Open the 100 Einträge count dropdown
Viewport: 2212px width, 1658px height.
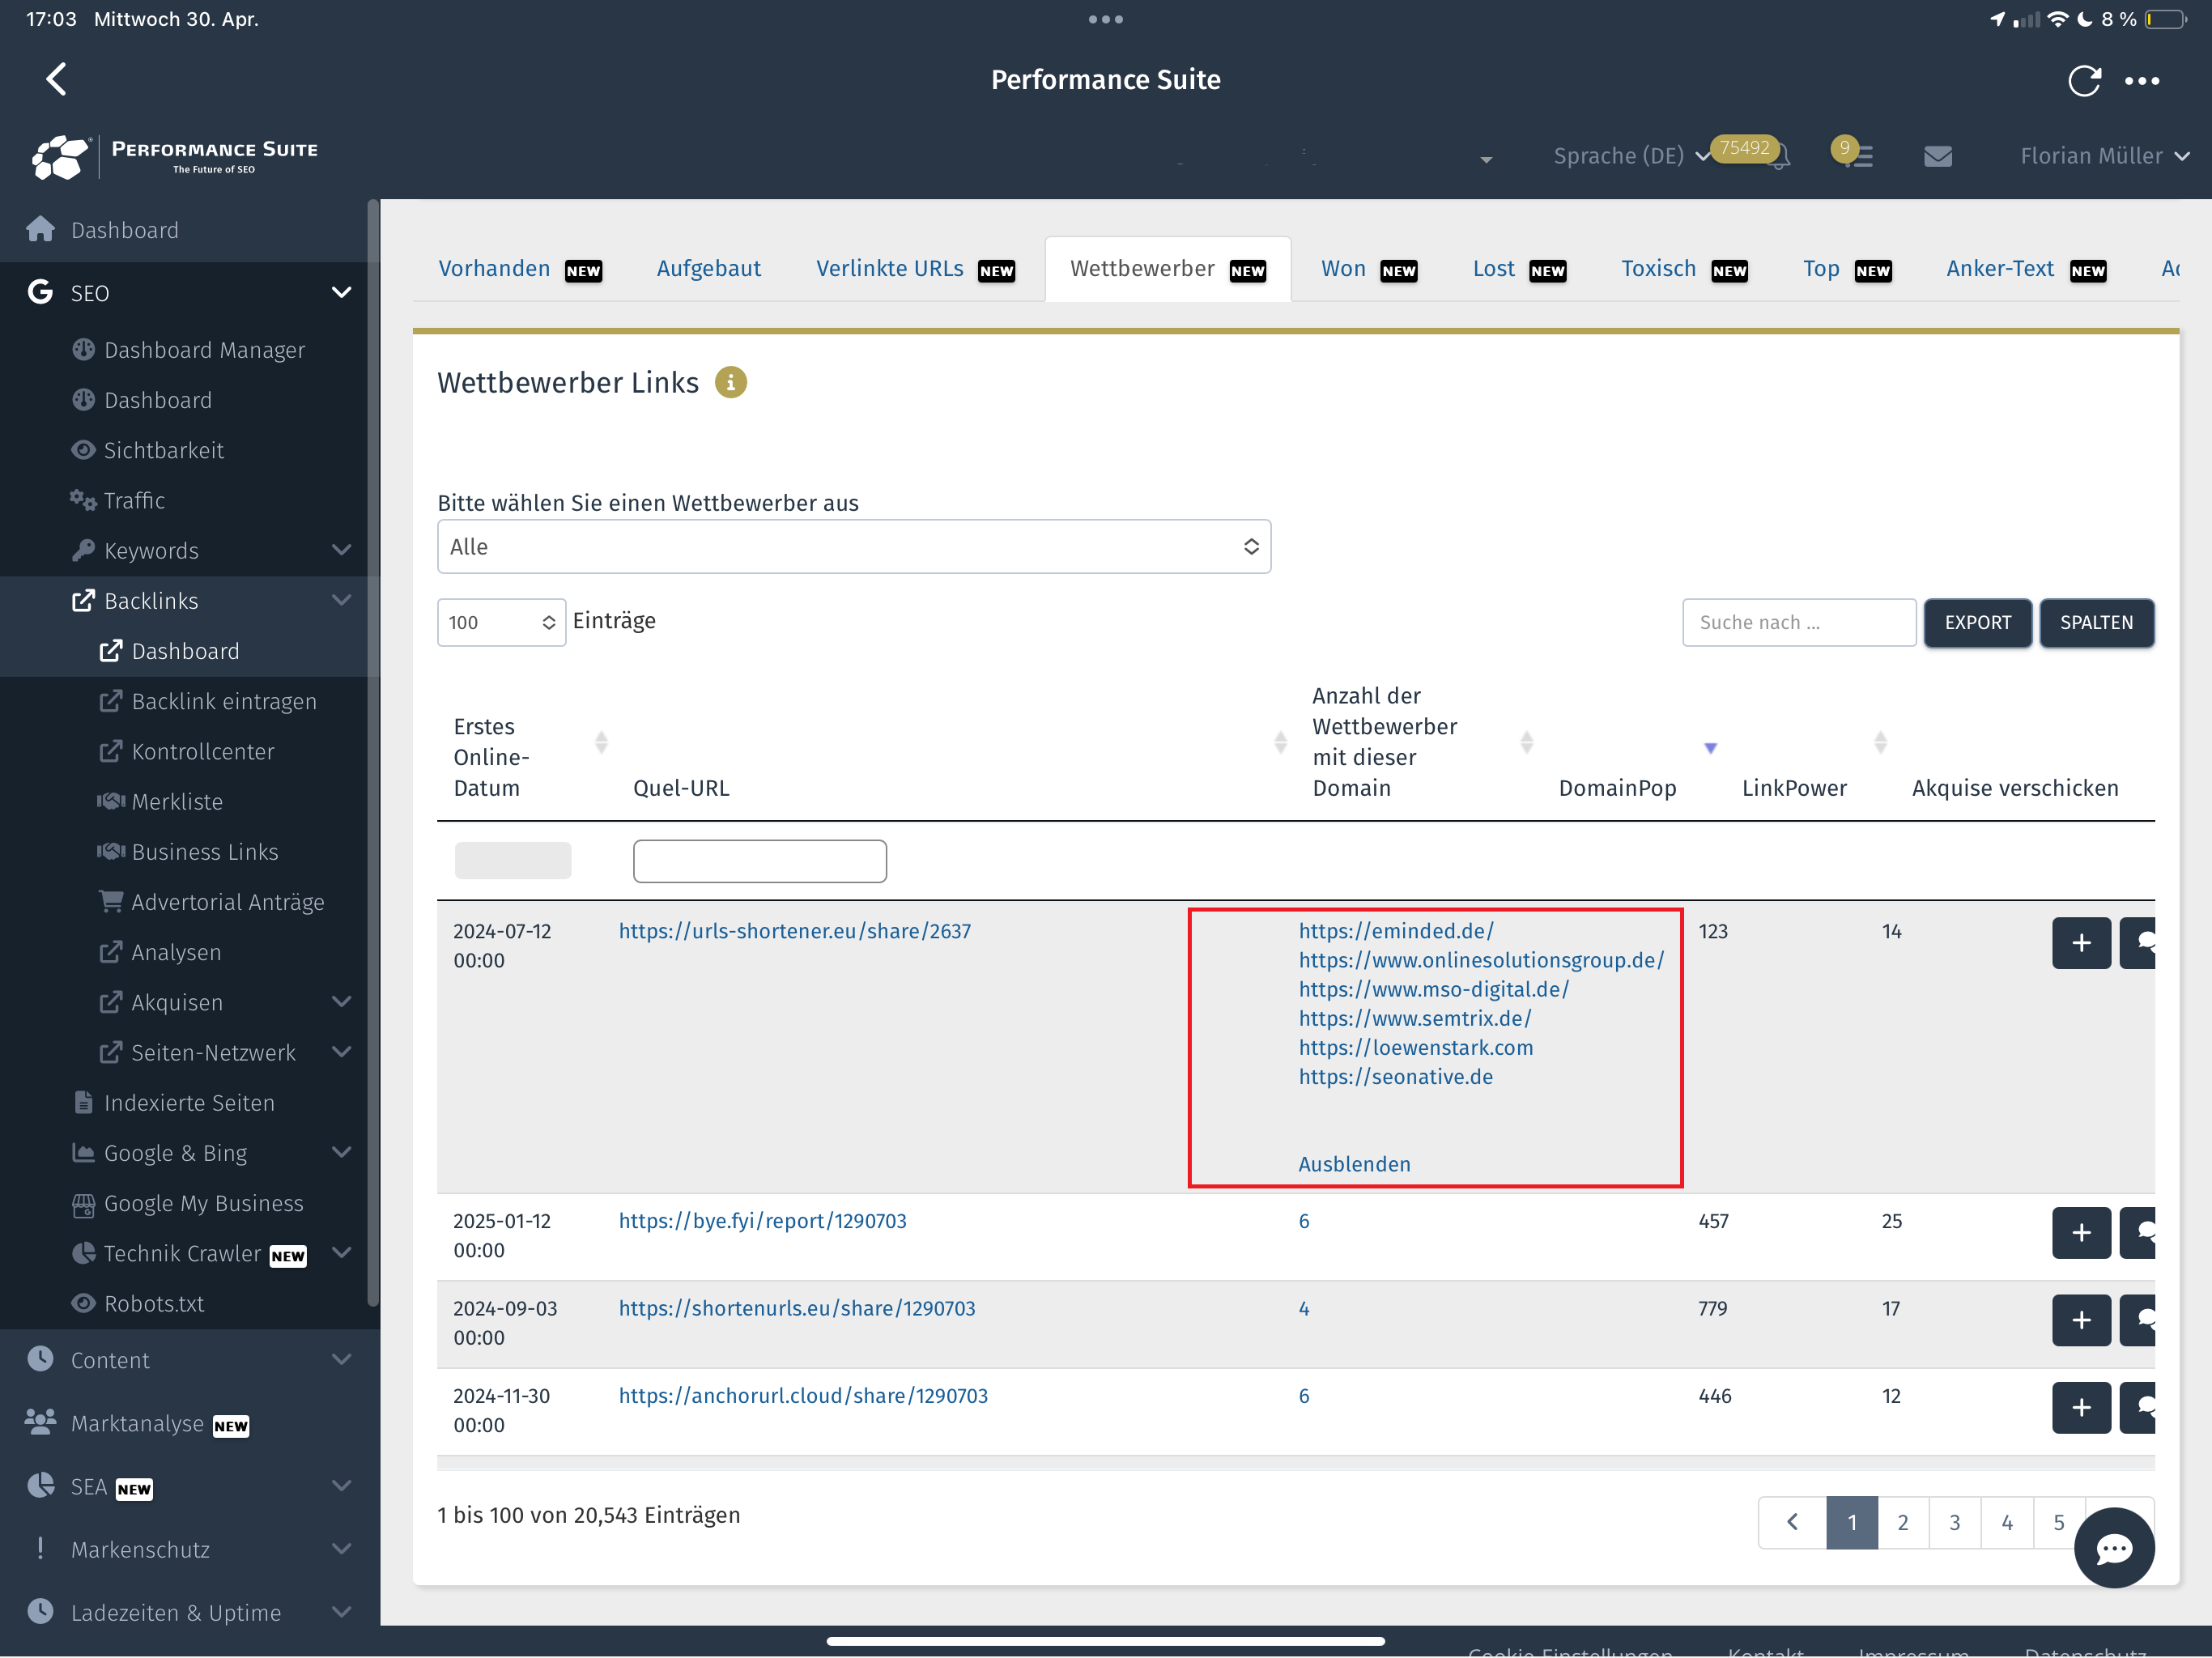click(501, 622)
